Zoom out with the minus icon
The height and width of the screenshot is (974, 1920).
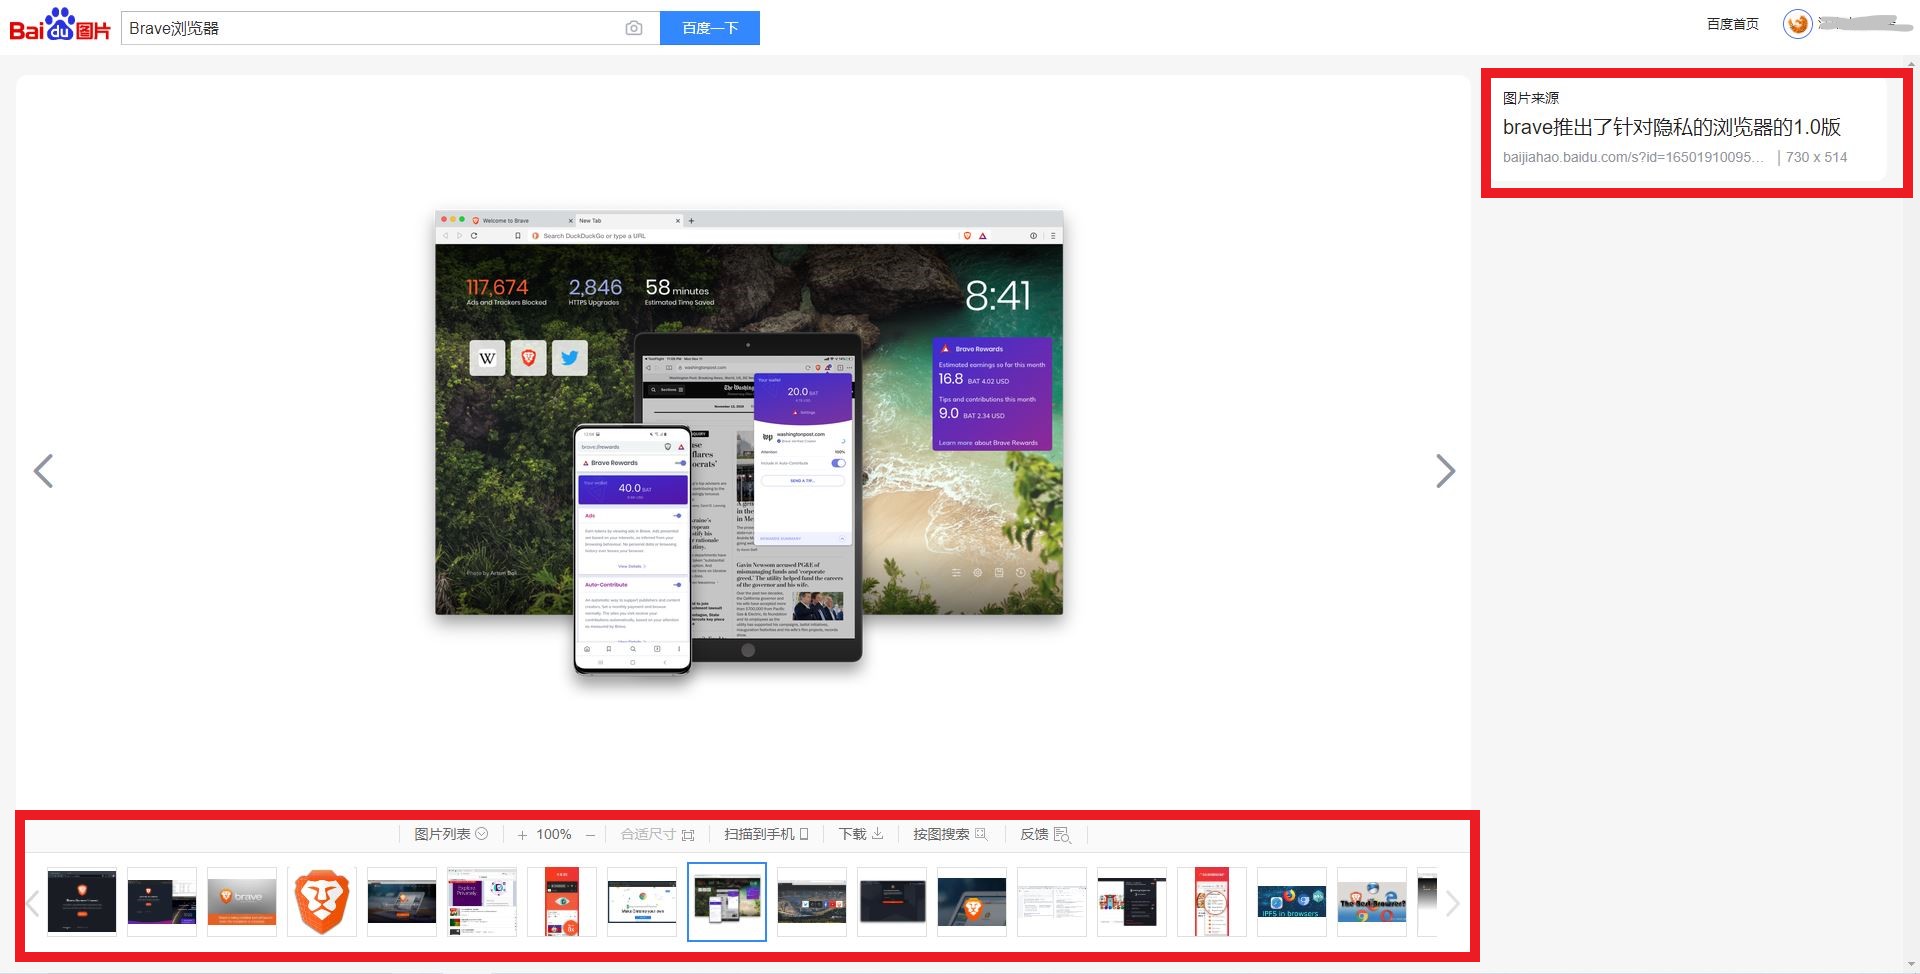coord(590,835)
